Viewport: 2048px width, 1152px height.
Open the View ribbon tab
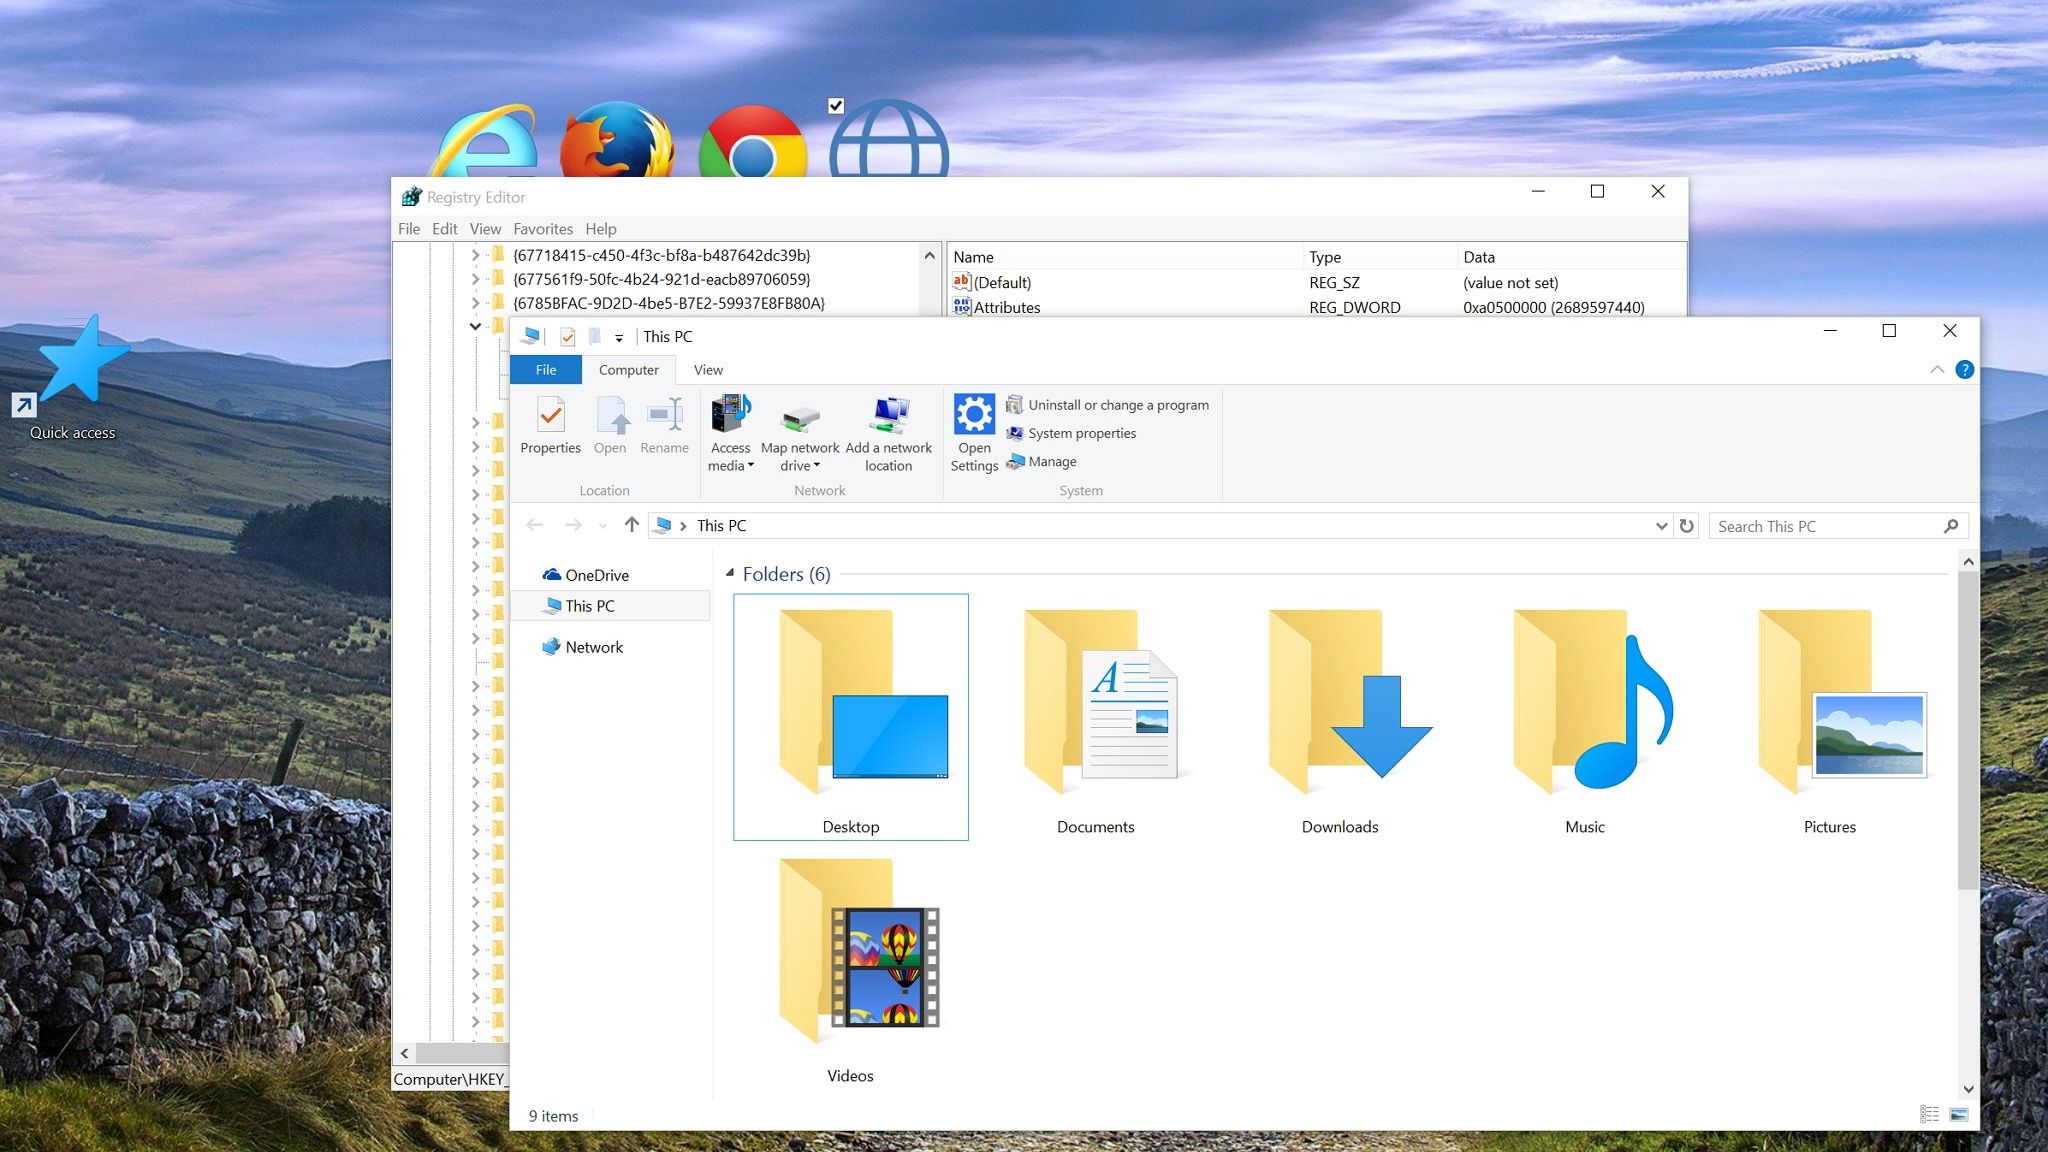pyautogui.click(x=708, y=370)
